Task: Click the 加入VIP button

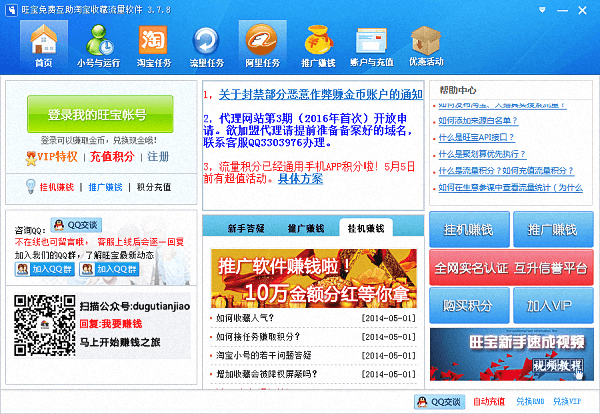Action: pyautogui.click(x=553, y=306)
